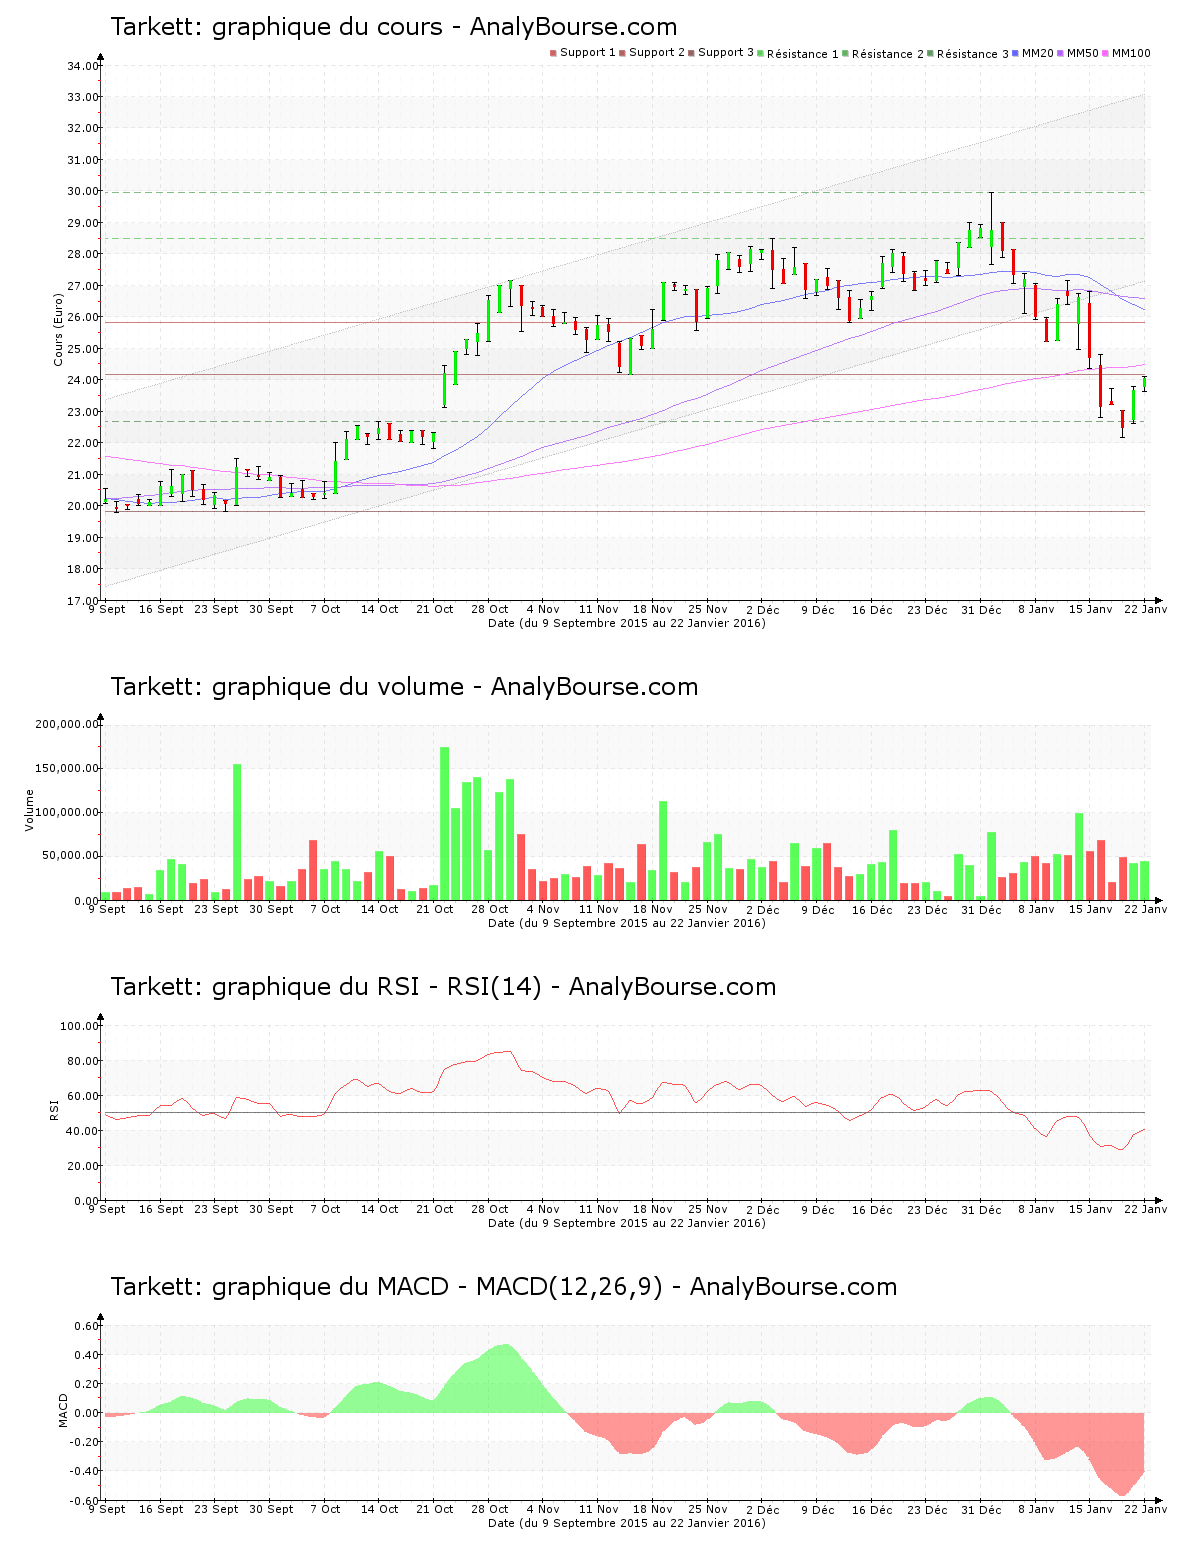Click the Résistance 1 legend color swatch
Screen dimensions: 1200x1550
coord(760,53)
